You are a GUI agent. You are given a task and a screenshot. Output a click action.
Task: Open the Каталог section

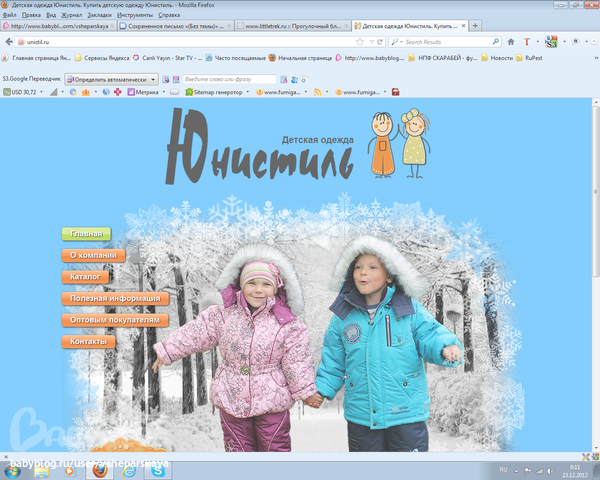click(87, 276)
